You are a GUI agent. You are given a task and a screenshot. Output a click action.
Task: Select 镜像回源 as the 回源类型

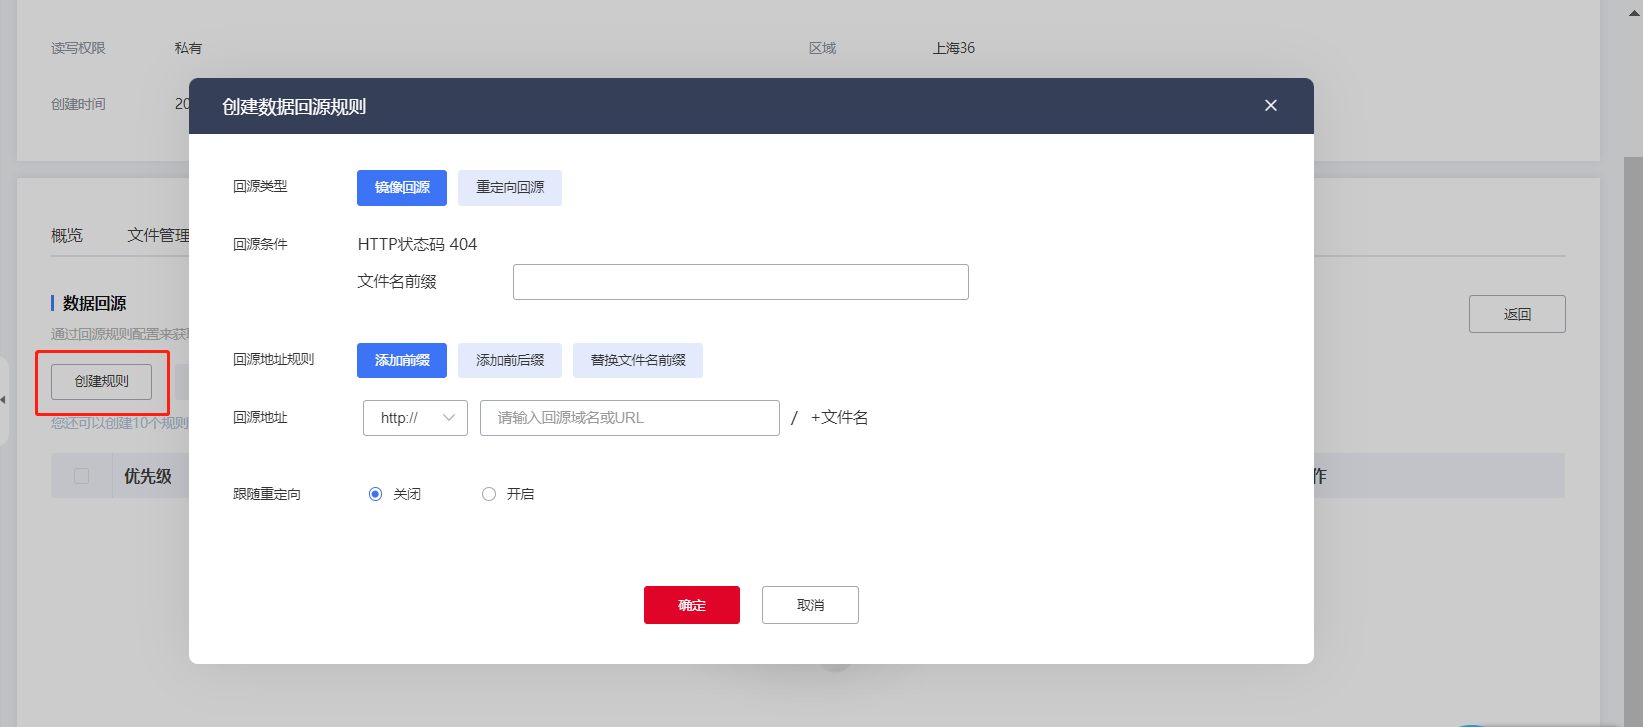pos(402,188)
